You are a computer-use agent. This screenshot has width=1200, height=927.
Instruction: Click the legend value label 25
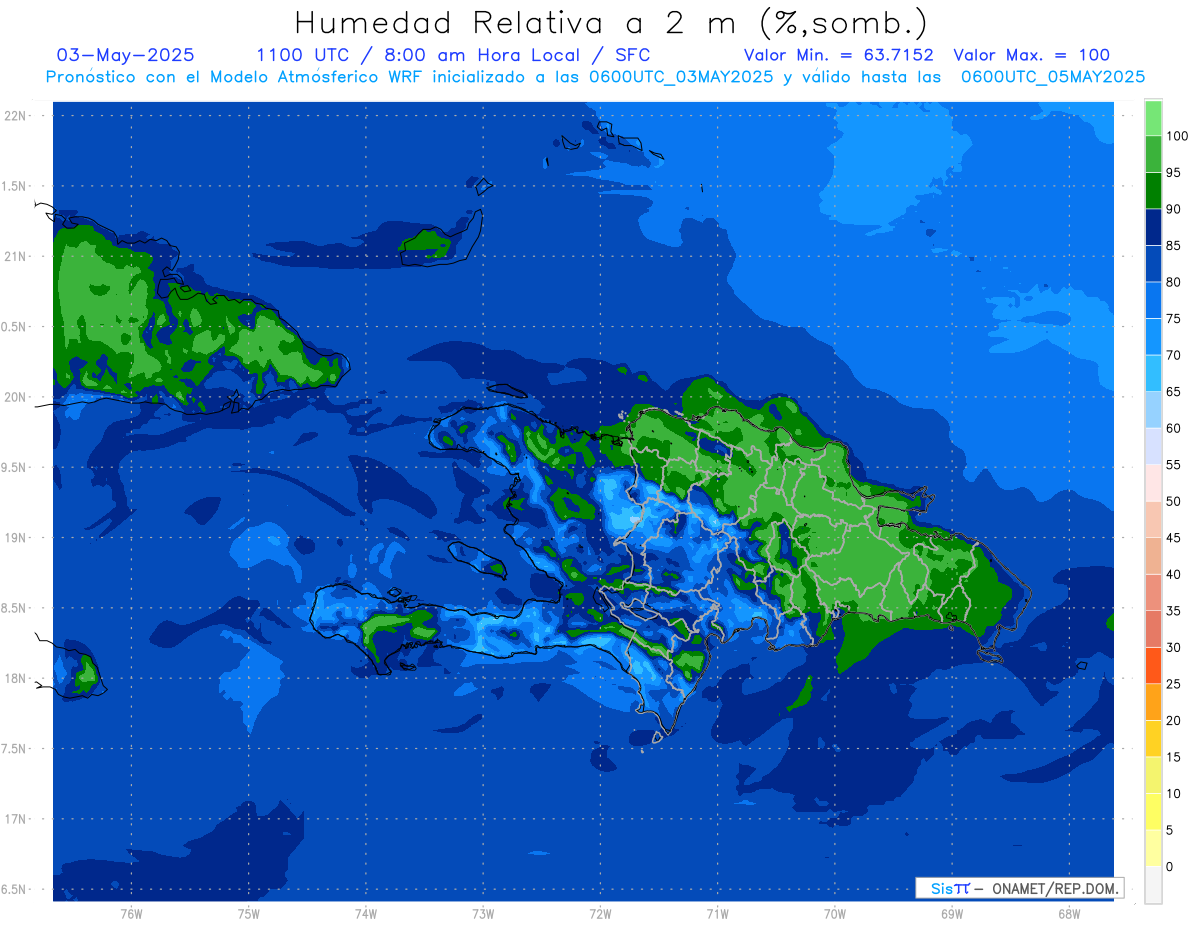(1174, 684)
